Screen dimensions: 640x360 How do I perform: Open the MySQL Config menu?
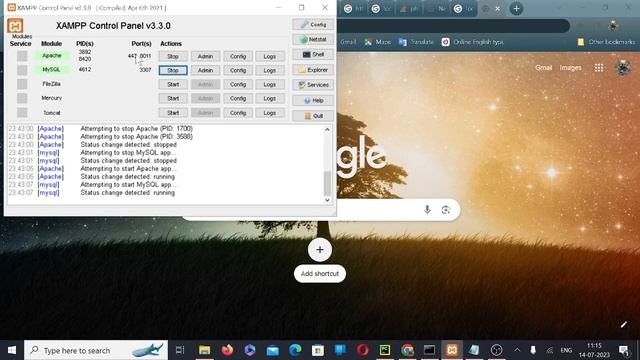pyautogui.click(x=238, y=70)
